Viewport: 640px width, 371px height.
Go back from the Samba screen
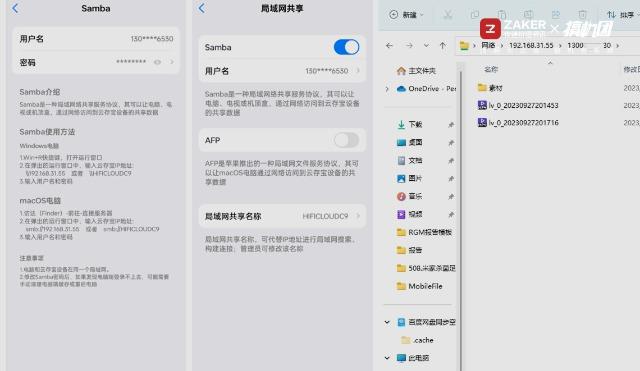[15, 8]
